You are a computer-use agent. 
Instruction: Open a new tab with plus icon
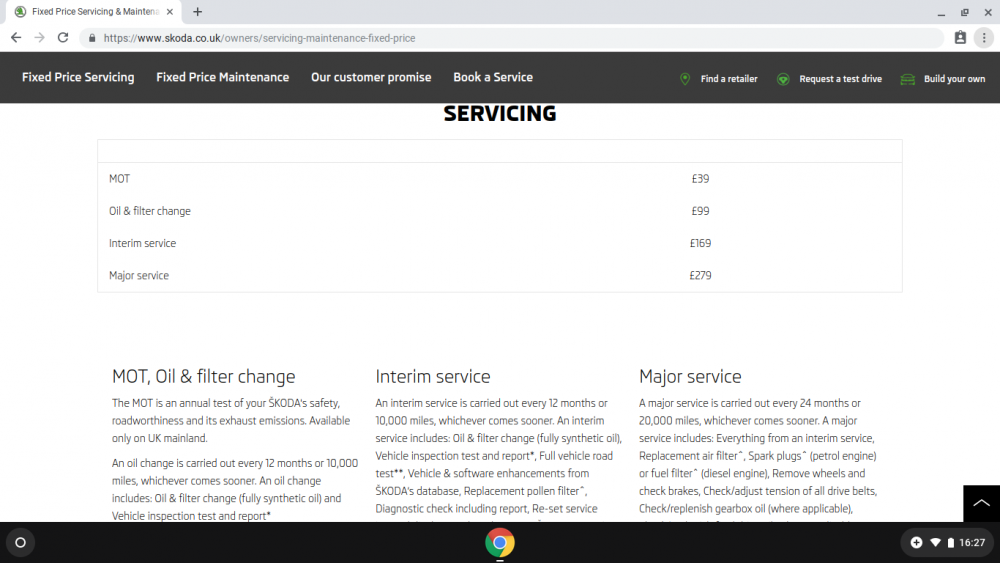coord(198,11)
